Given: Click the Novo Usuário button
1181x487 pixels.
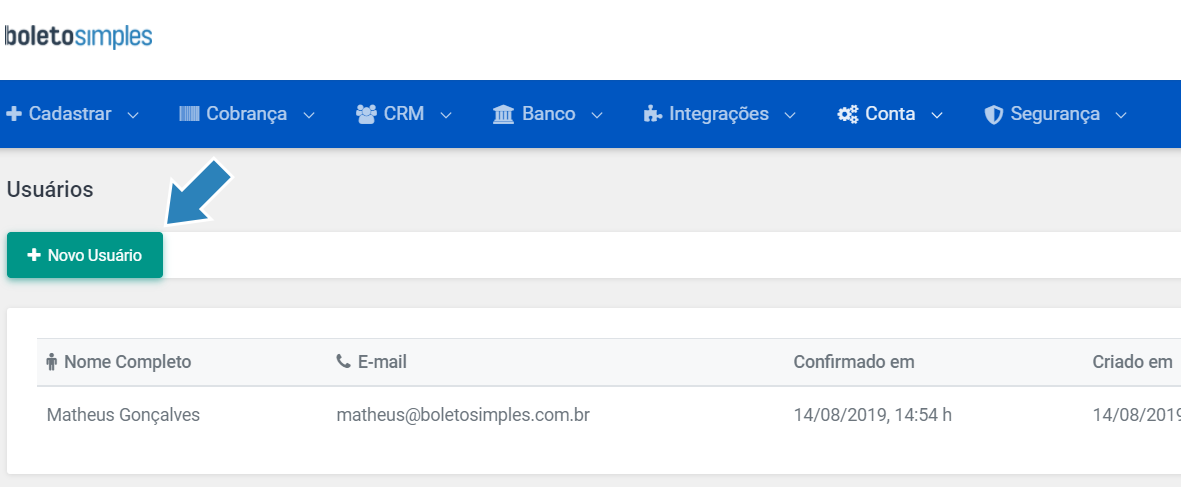Looking at the screenshot, I should pos(85,255).
